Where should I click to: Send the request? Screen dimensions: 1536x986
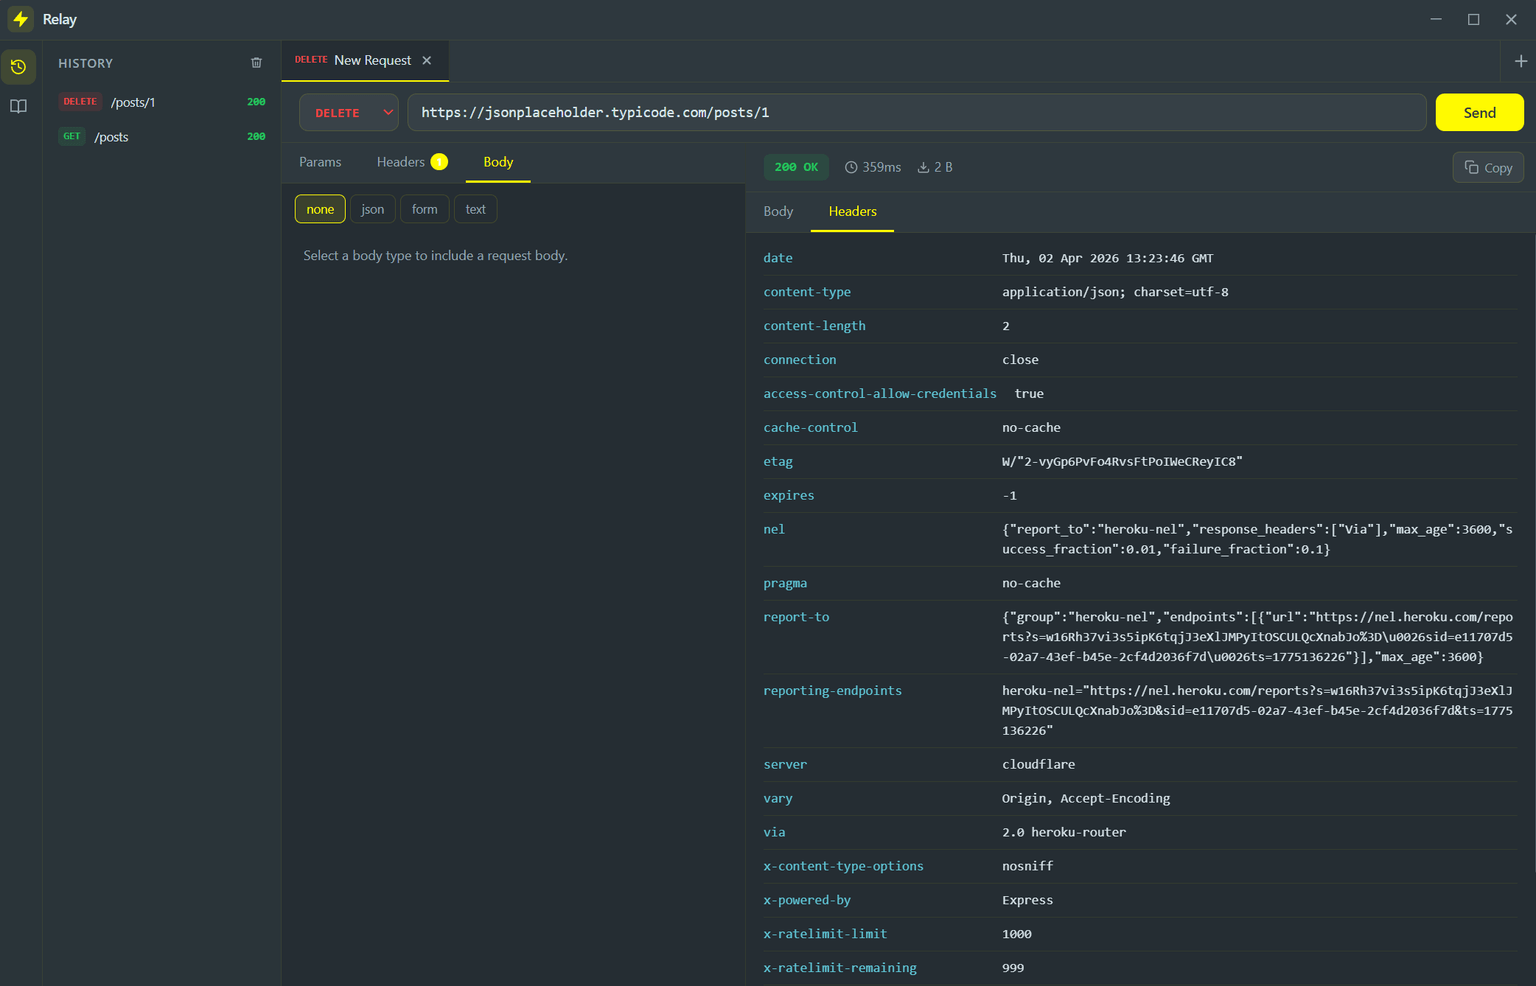click(1479, 113)
